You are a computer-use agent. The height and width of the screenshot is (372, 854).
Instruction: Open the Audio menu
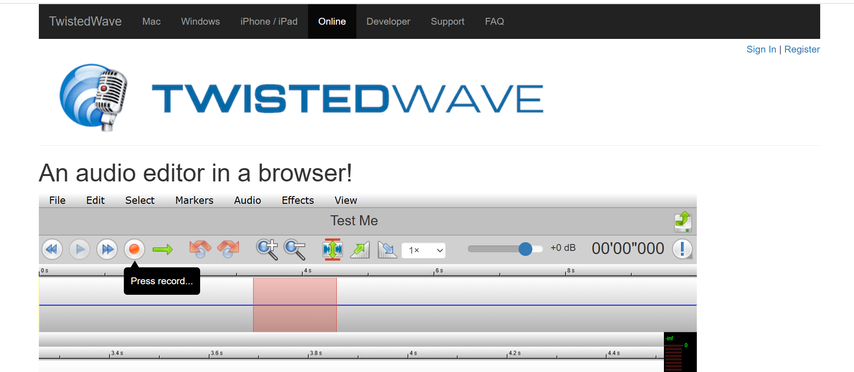(247, 200)
